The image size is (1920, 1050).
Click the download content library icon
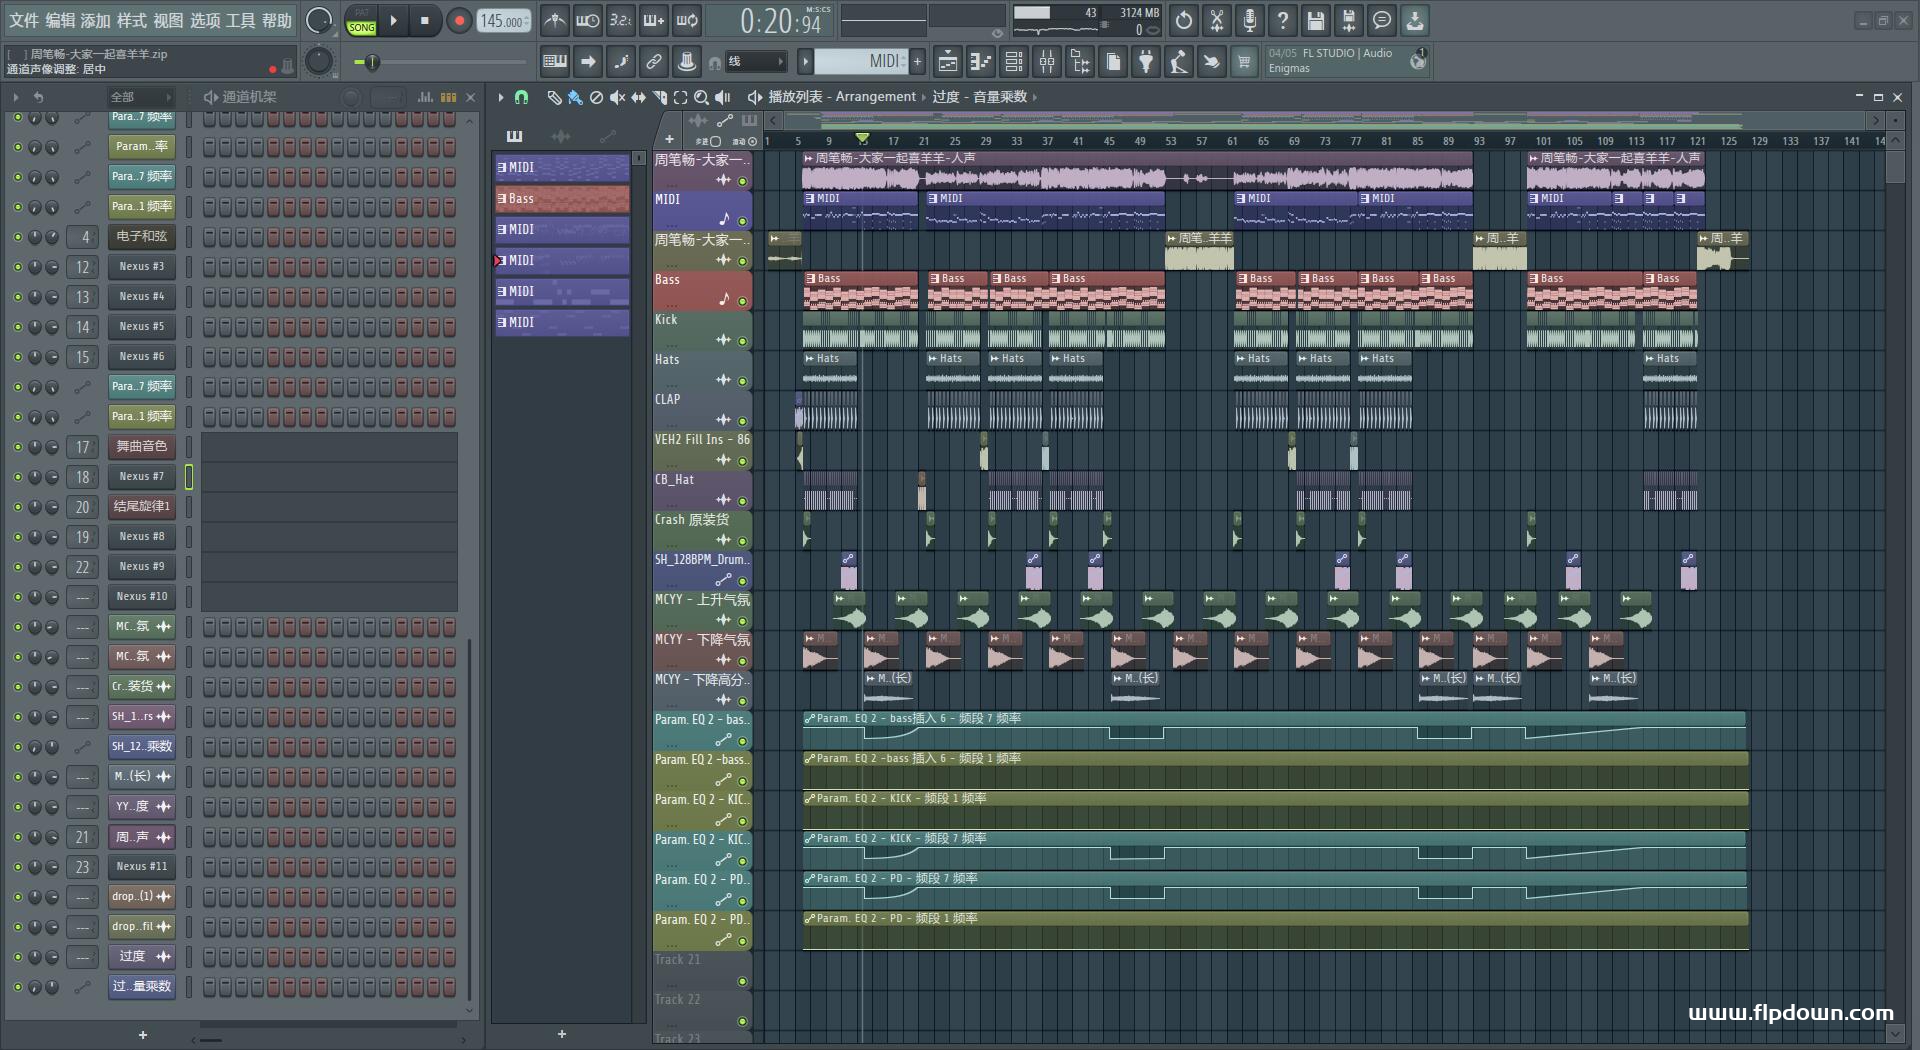[x=1414, y=20]
